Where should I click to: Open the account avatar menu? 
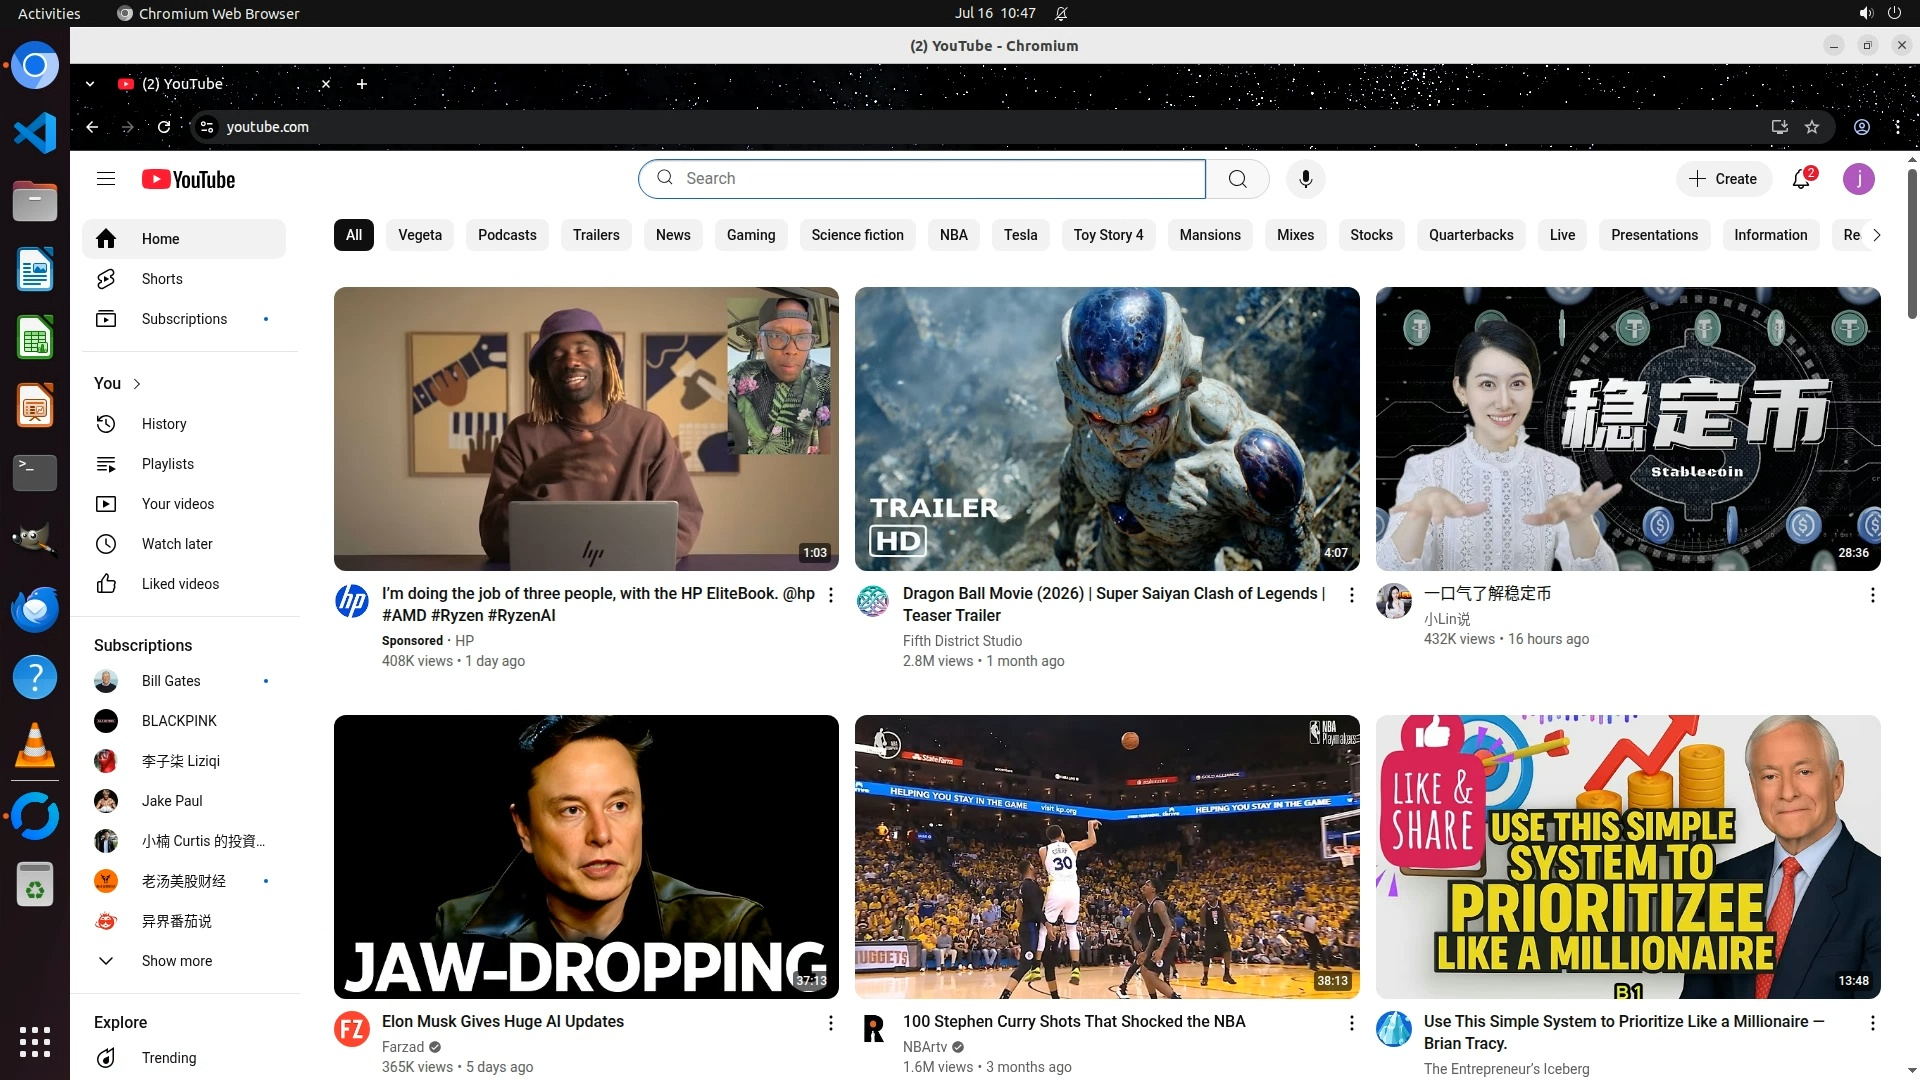[x=1858, y=179]
